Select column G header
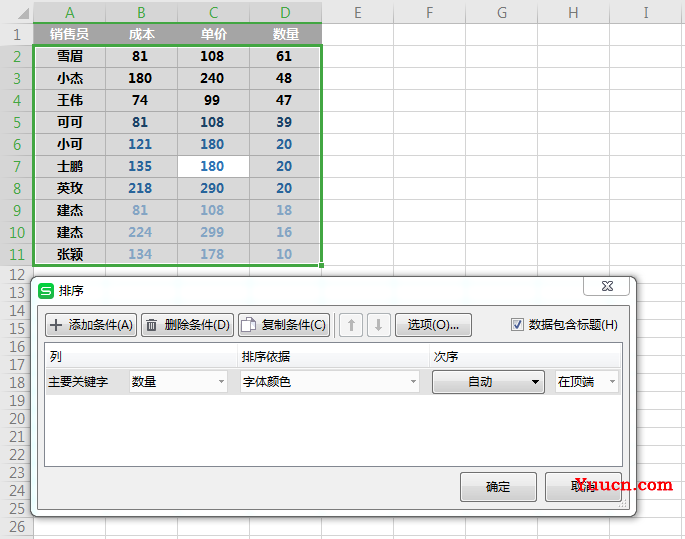 coord(502,13)
